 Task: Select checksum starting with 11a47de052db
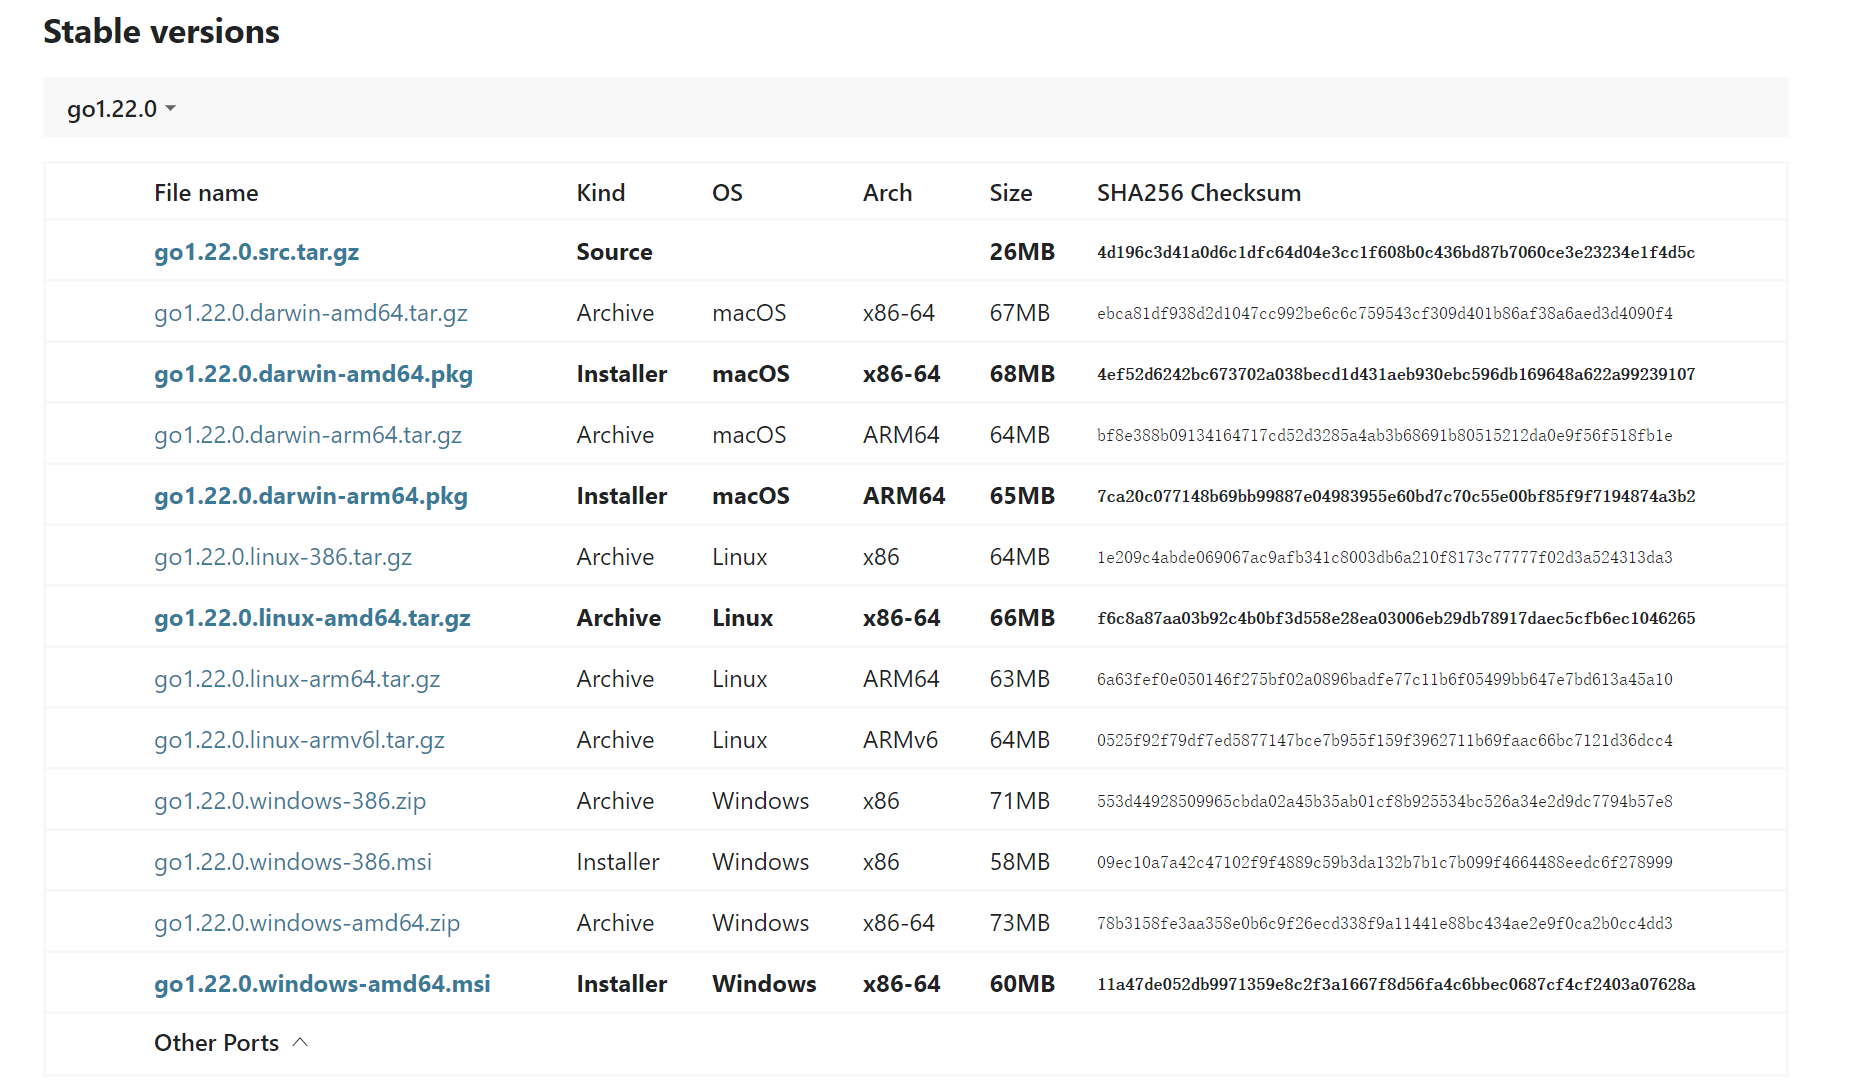click(1396, 984)
